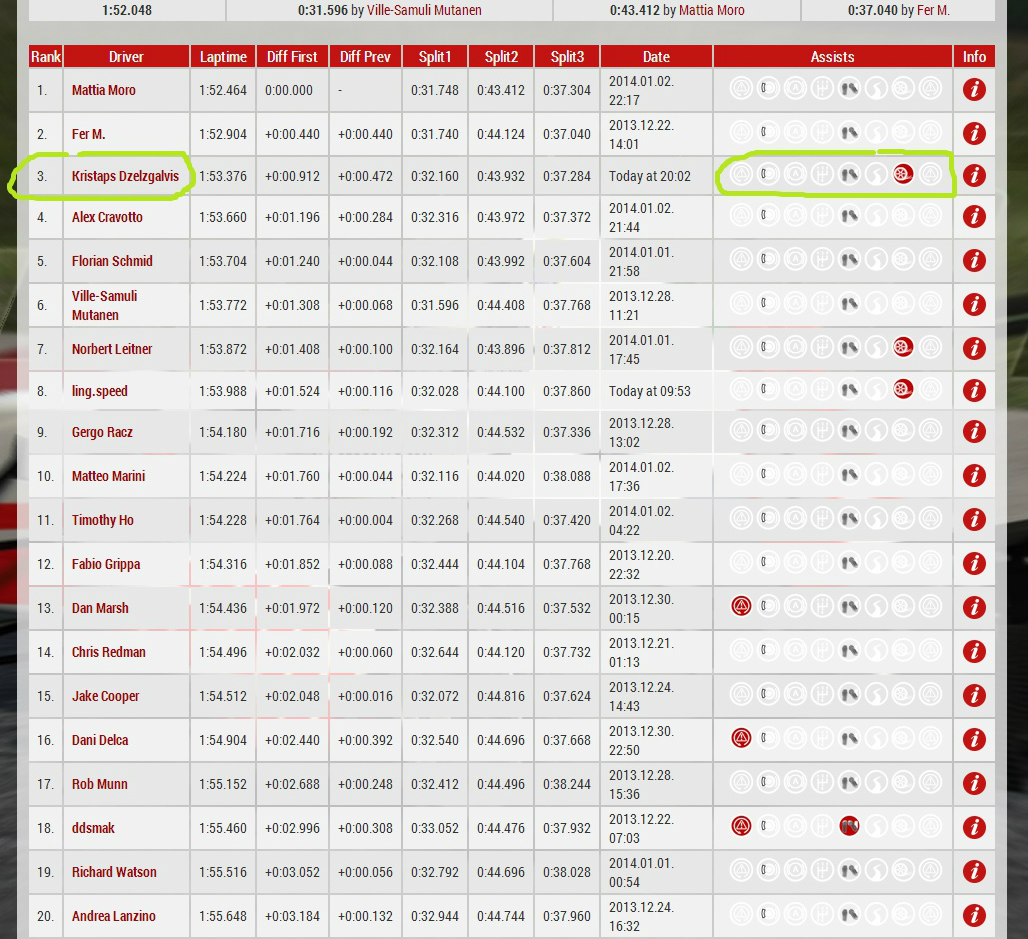
Task: Open Alex Cravotto driver profile
Action: click(x=107, y=217)
